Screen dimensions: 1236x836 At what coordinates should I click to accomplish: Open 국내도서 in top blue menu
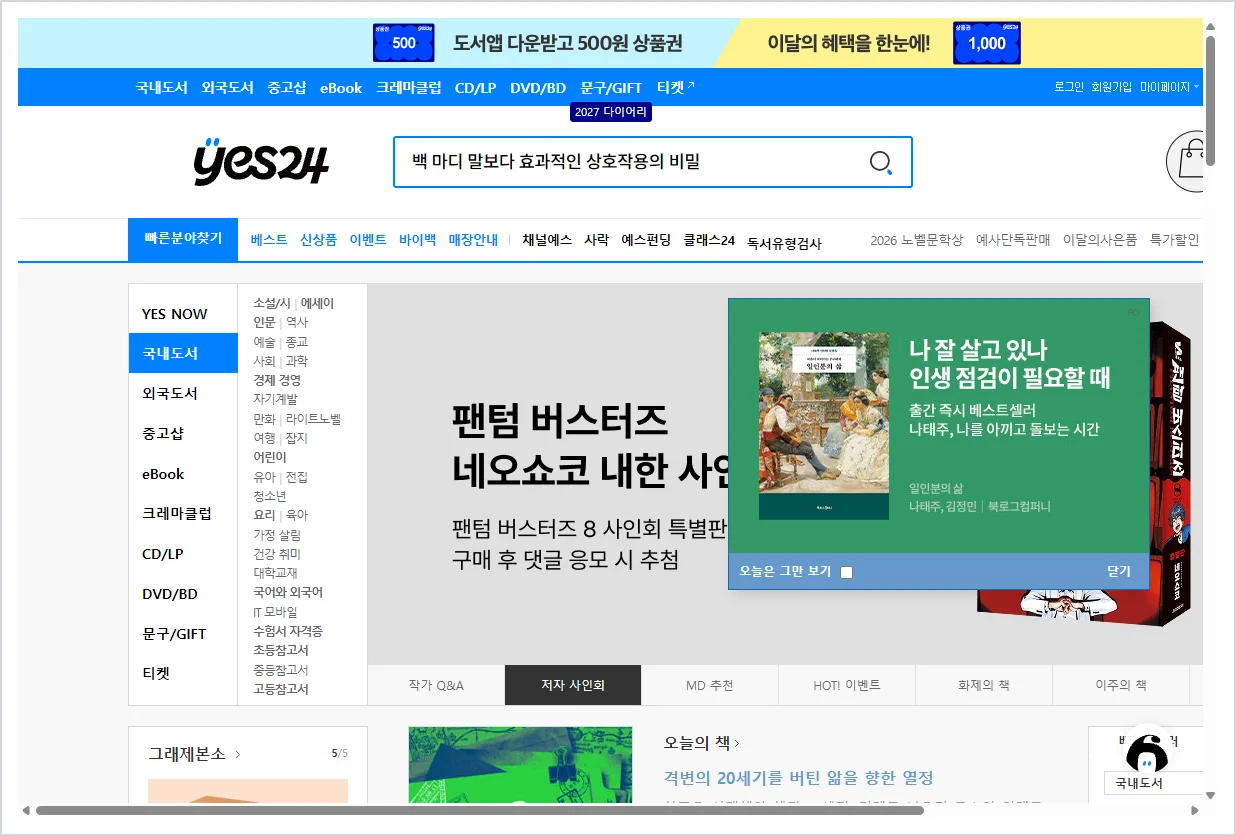[162, 87]
